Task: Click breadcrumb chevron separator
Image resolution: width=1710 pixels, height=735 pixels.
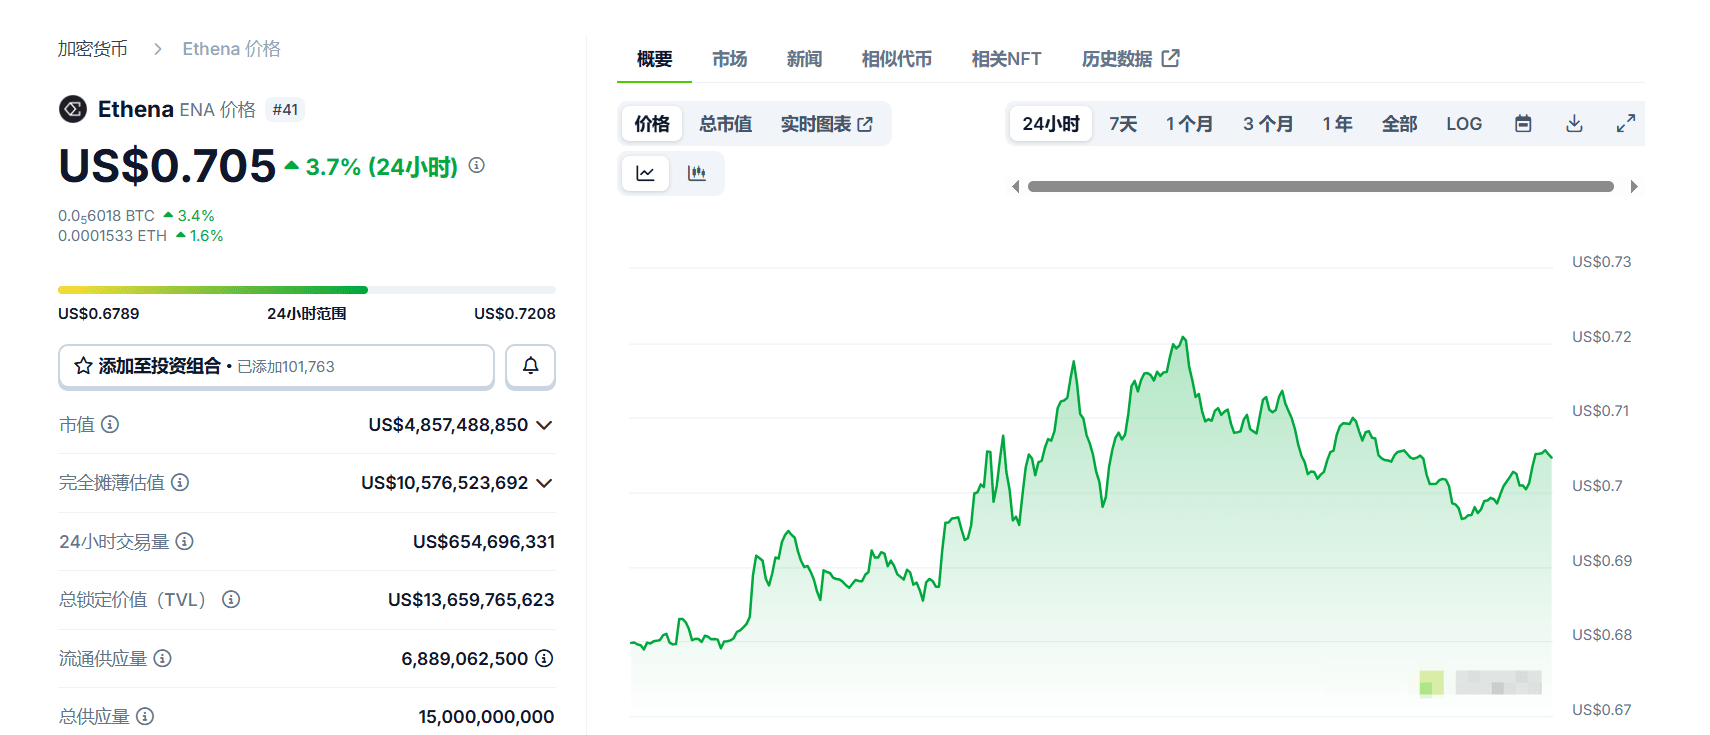Action: pos(157,49)
